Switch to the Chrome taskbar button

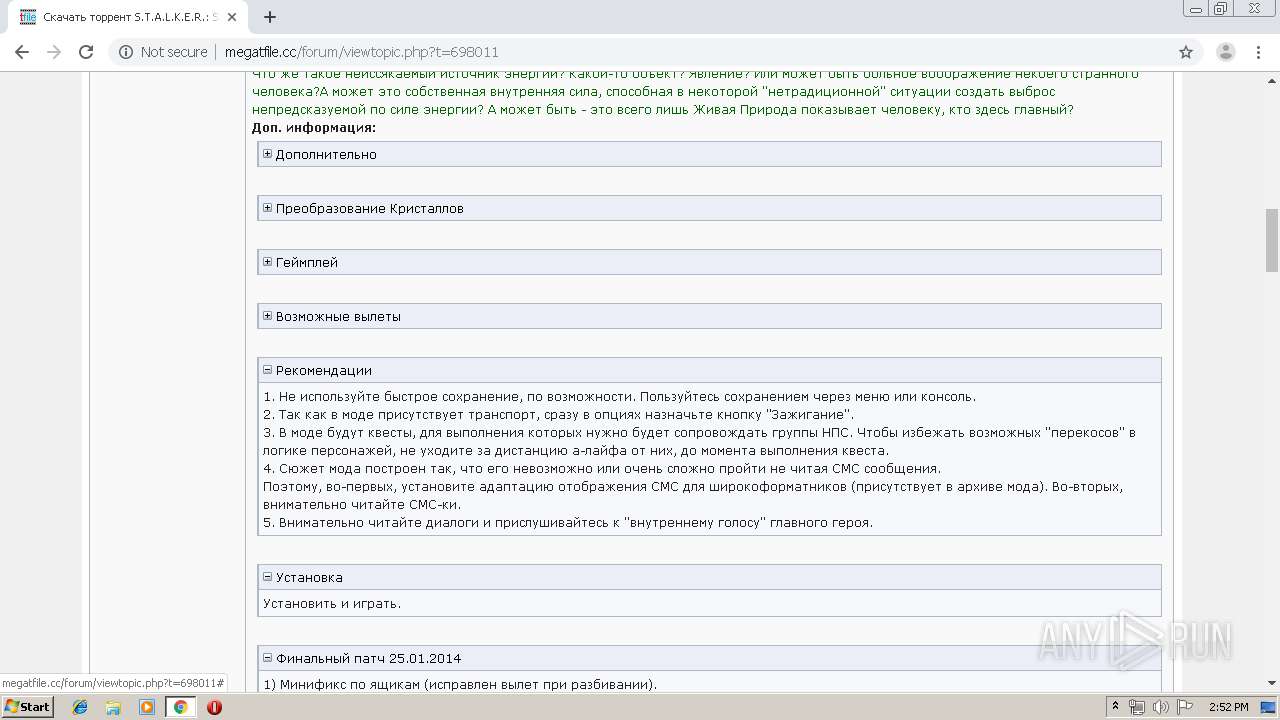(180, 707)
